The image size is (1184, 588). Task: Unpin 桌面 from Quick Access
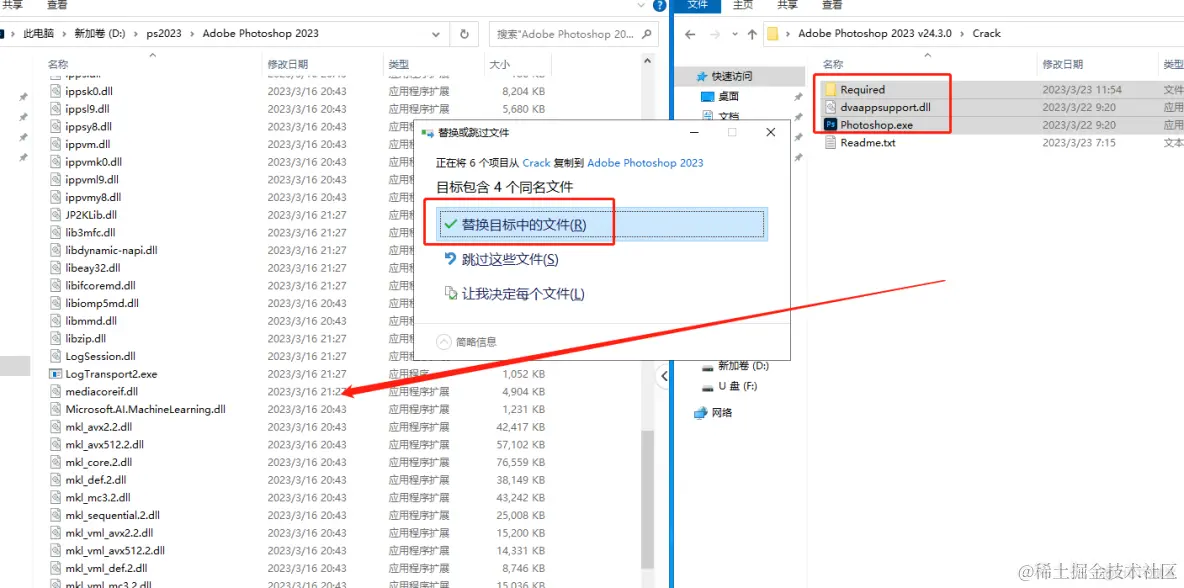click(796, 95)
